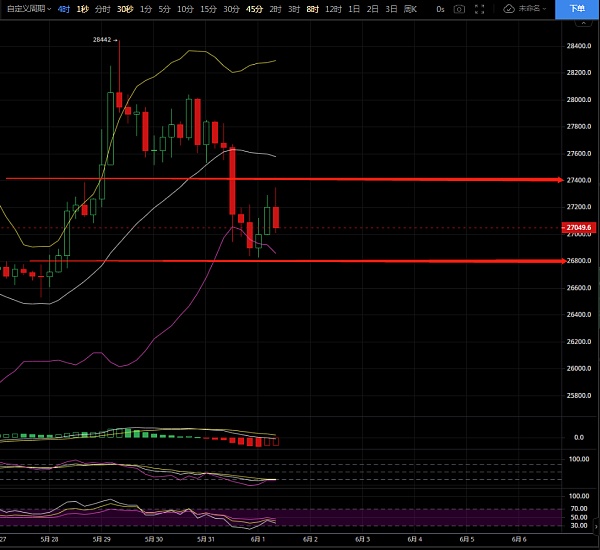Open the 自定义周期 custom period dropdown
This screenshot has height=550, width=600.
pos(29,9)
